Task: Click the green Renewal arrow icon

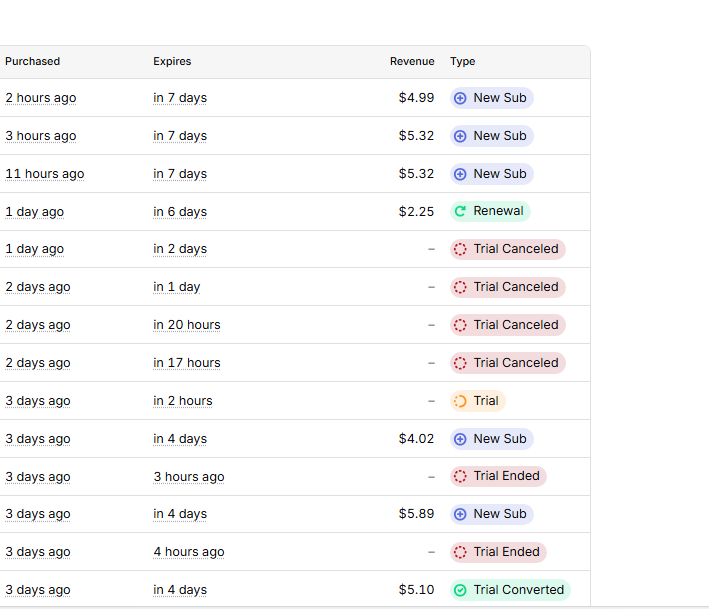Action: pos(460,211)
